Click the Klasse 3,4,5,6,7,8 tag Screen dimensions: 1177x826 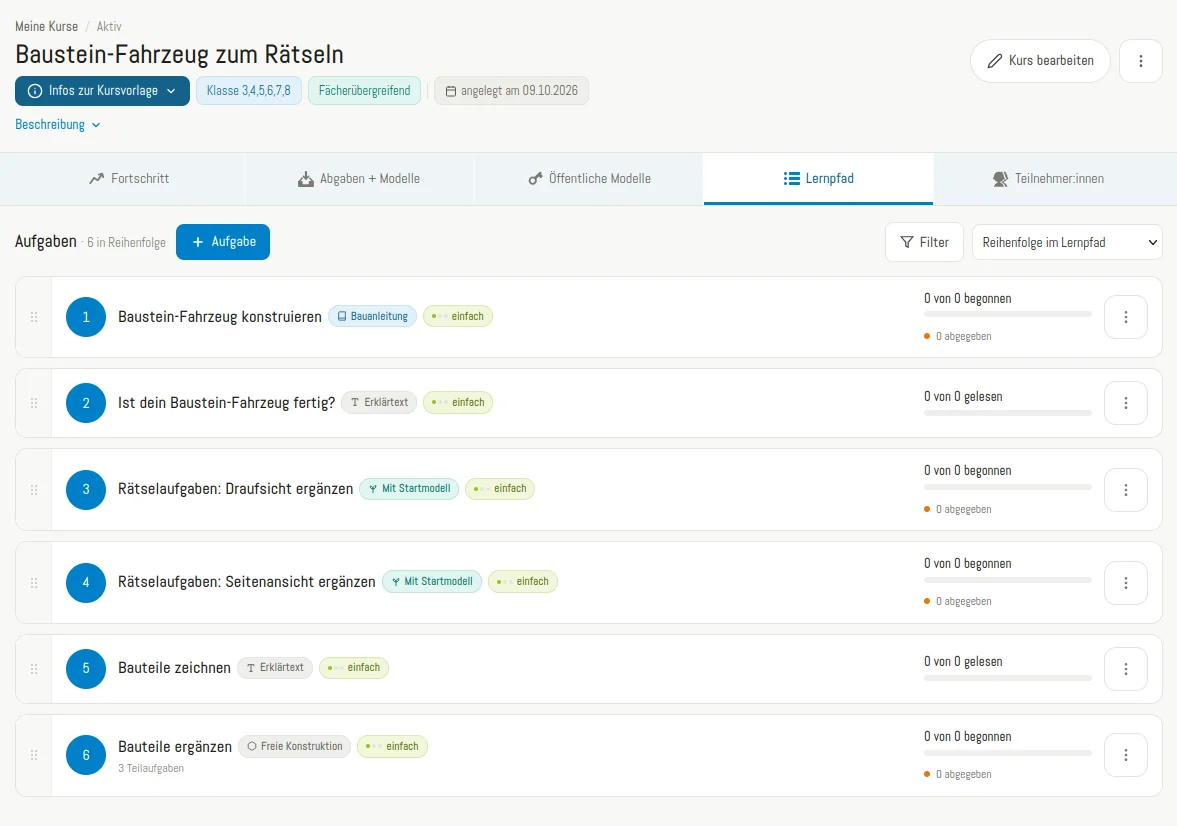(248, 91)
